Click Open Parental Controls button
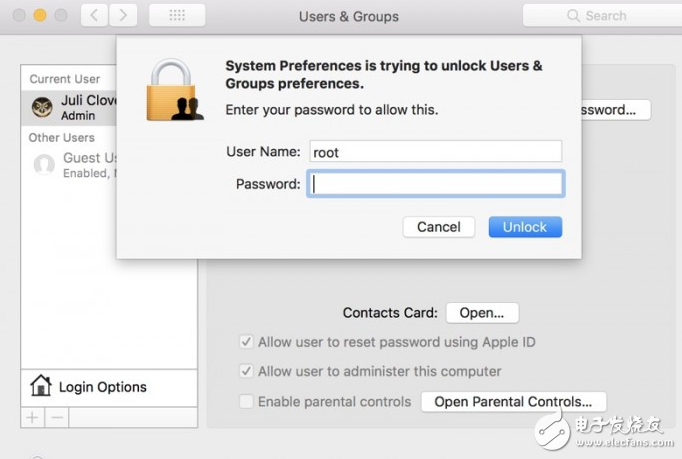This screenshot has height=459, width=682. pos(513,402)
